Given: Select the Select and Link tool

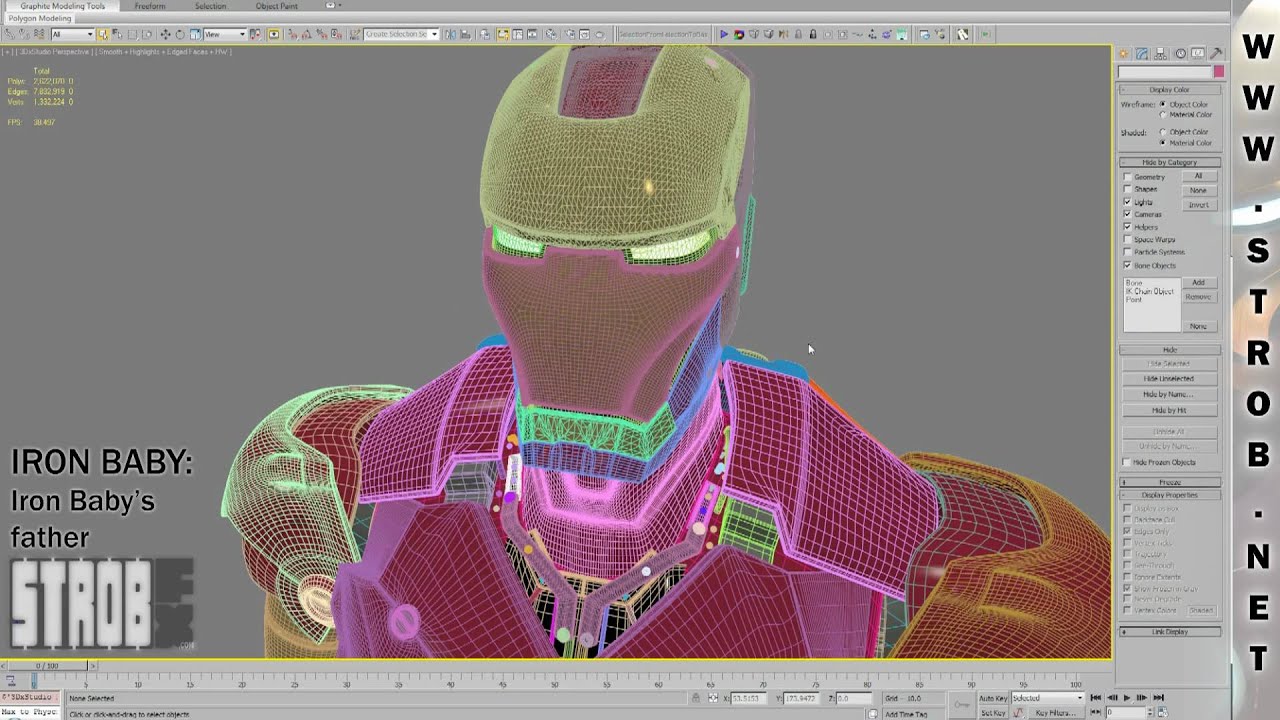Looking at the screenshot, I should (11, 34).
